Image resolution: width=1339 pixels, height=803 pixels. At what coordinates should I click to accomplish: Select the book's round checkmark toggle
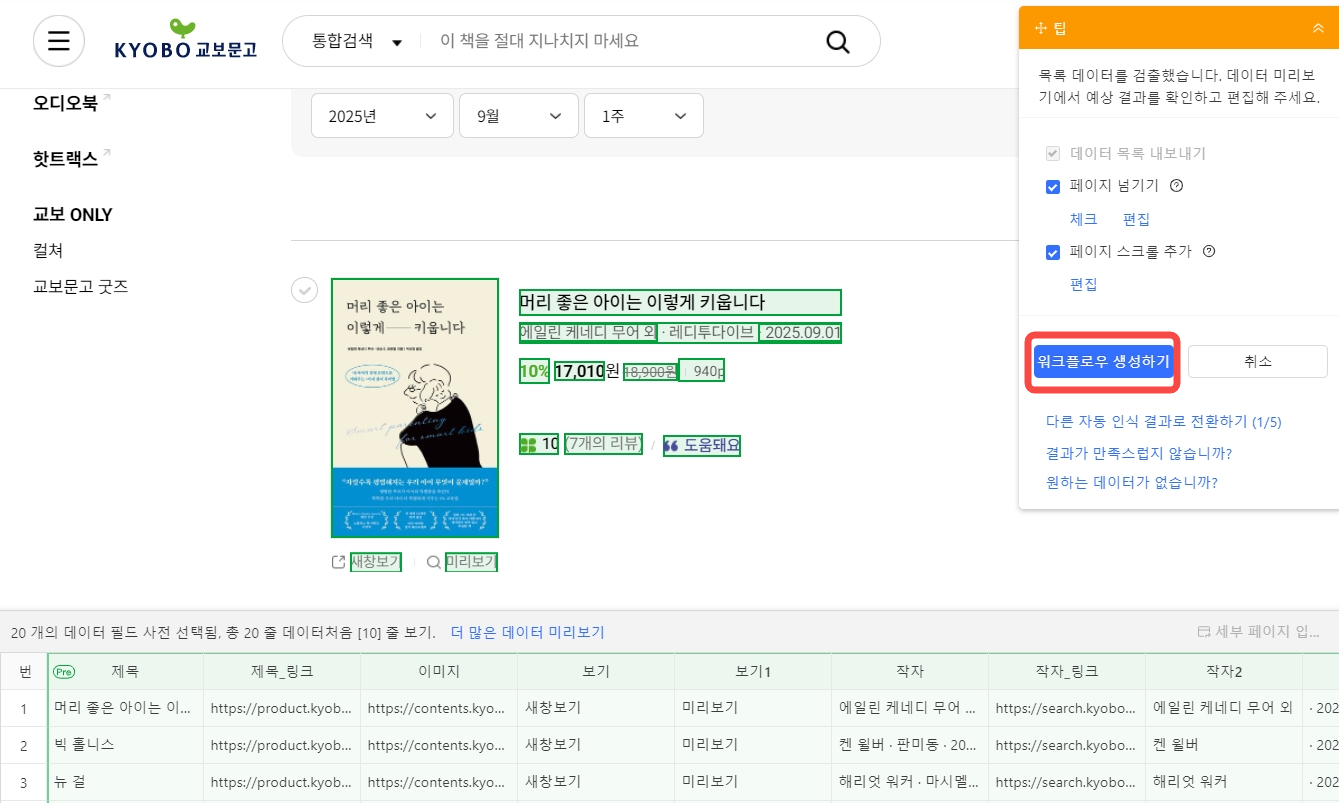pos(304,290)
